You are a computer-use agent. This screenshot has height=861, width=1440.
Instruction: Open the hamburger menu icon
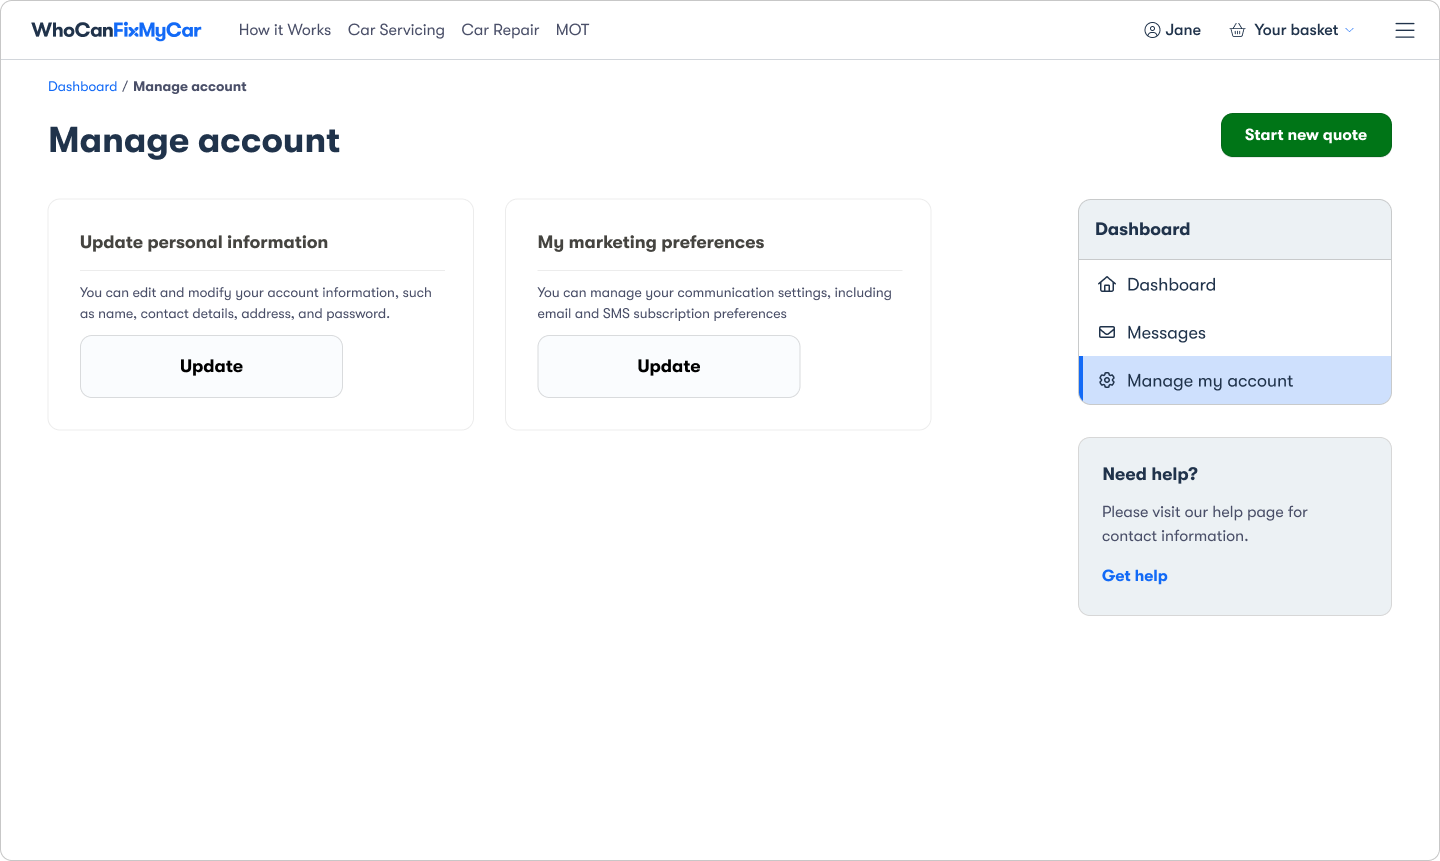click(x=1405, y=30)
